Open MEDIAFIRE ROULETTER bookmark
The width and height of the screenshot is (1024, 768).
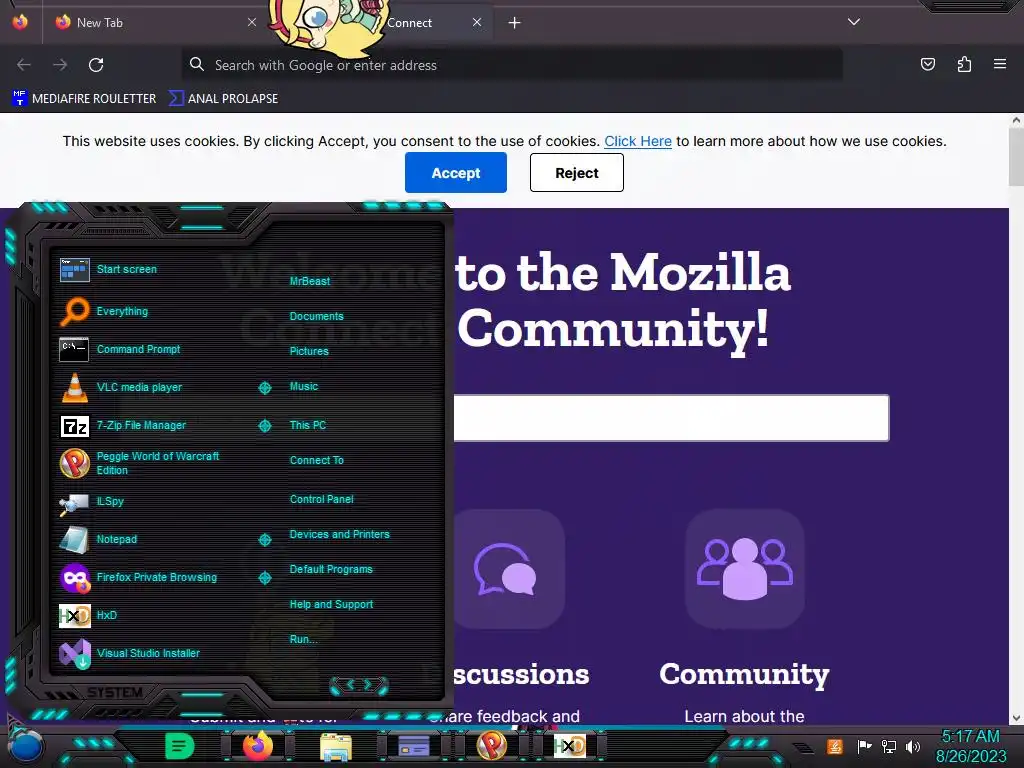(84, 99)
